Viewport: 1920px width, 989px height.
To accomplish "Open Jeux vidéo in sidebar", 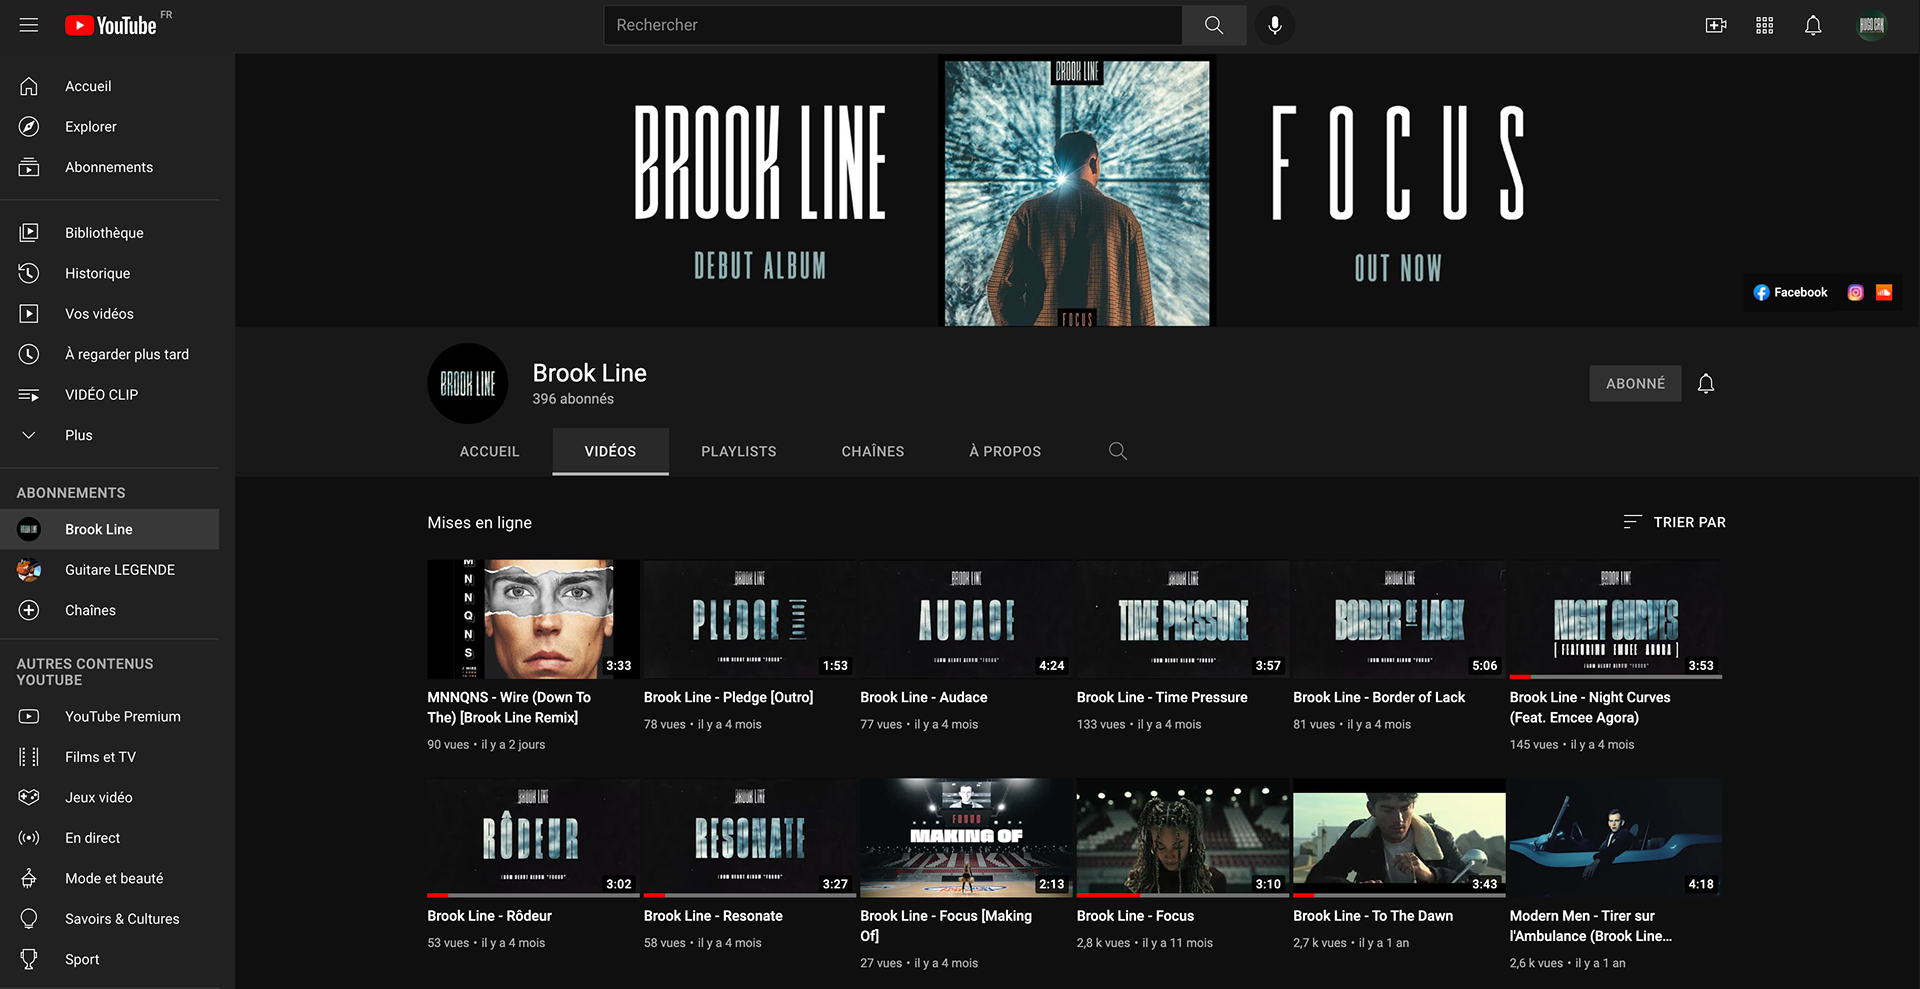I will [x=110, y=797].
